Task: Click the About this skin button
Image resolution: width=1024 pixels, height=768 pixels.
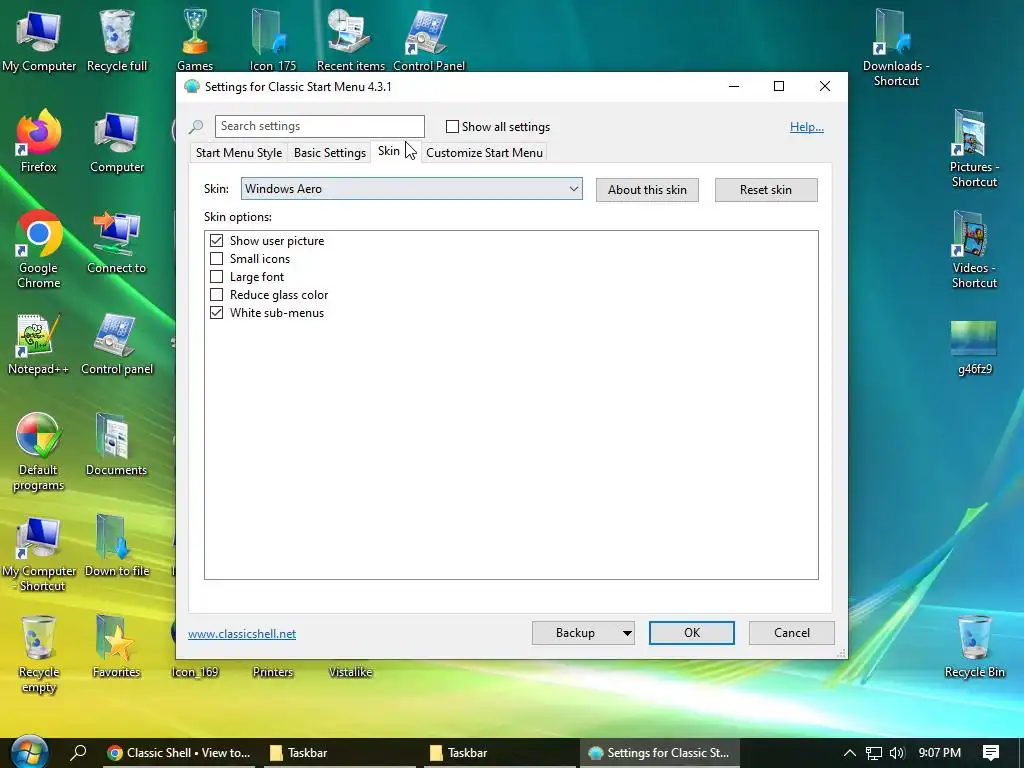Action: click(x=647, y=190)
